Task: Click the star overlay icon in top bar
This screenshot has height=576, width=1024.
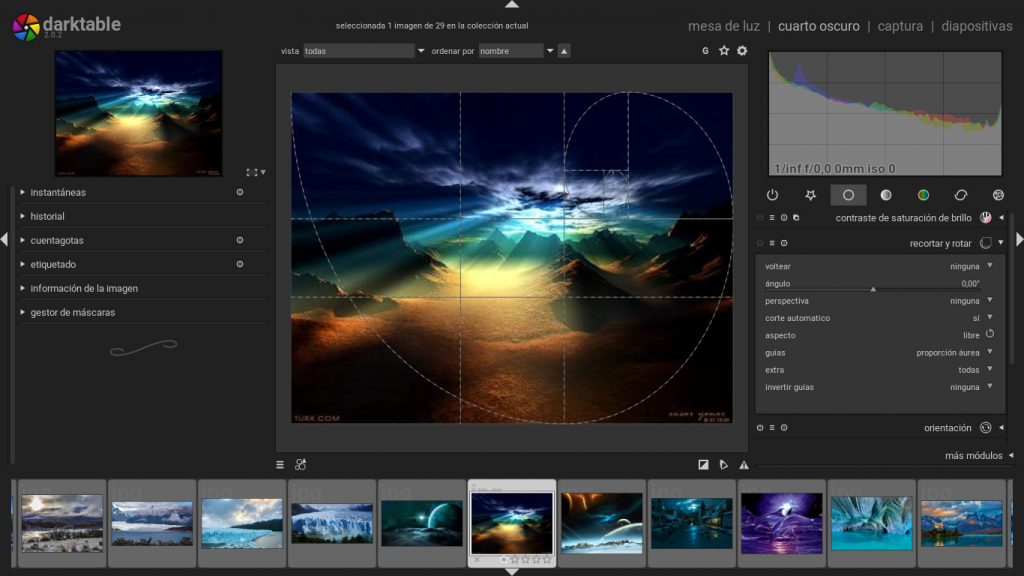Action: coord(724,50)
